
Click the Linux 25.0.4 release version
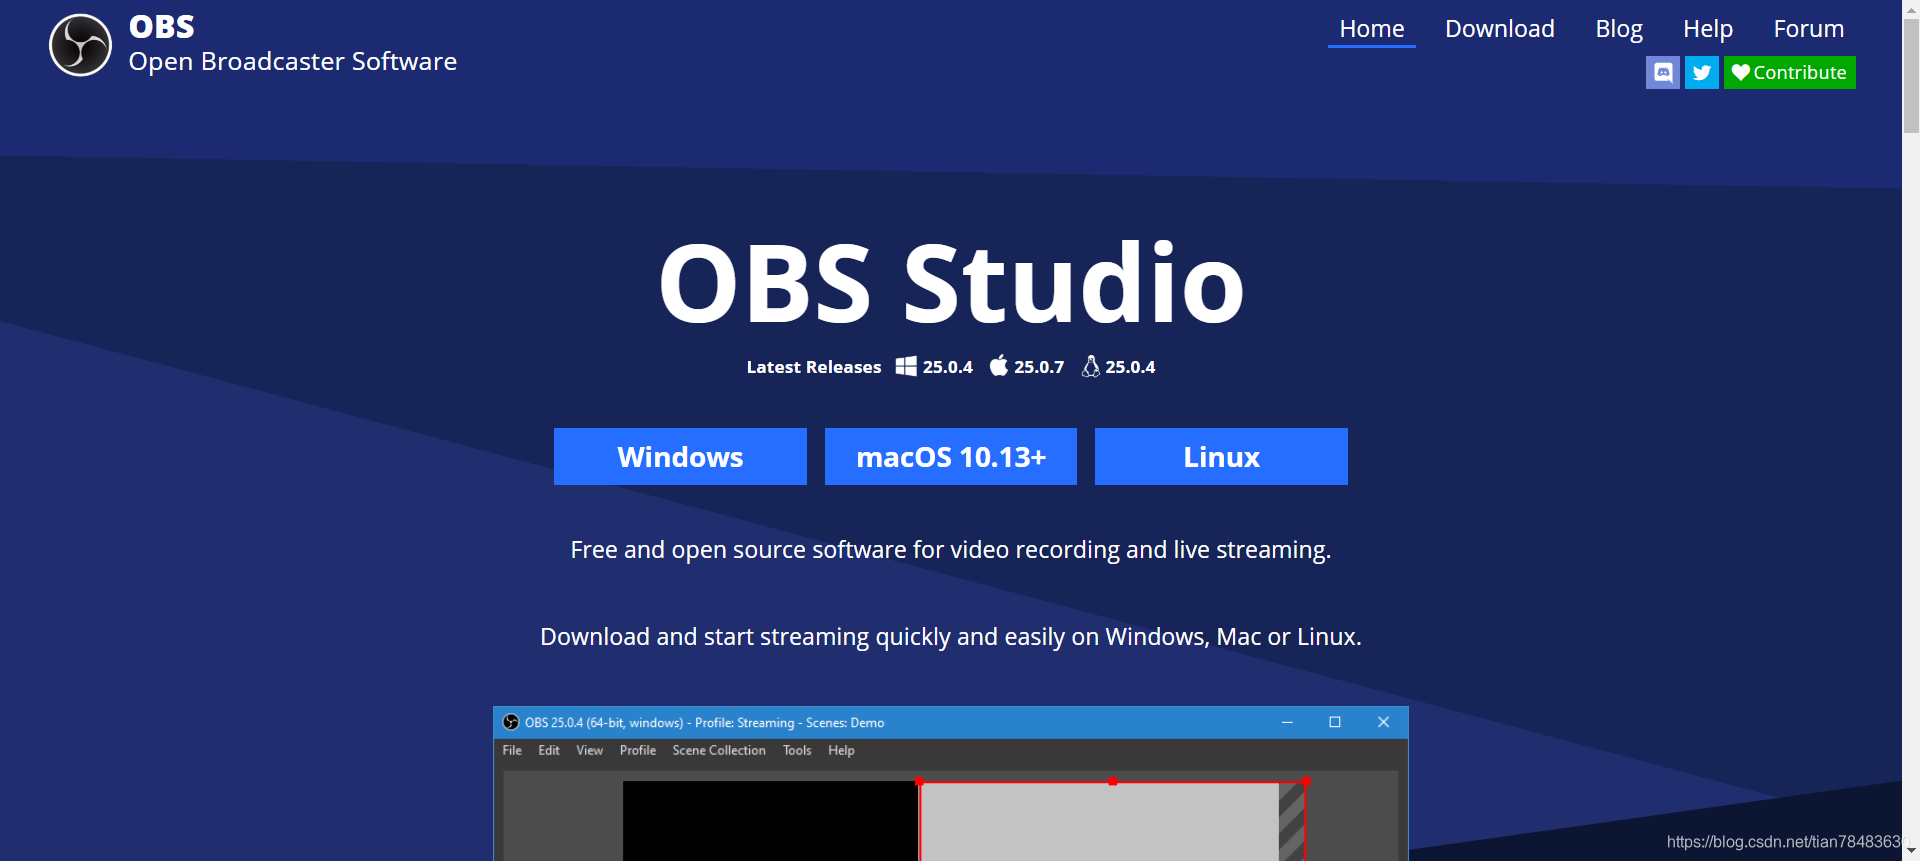(1130, 367)
